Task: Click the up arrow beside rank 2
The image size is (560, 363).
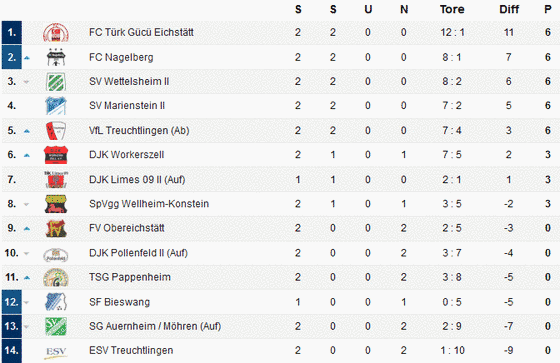Action: [x=27, y=58]
